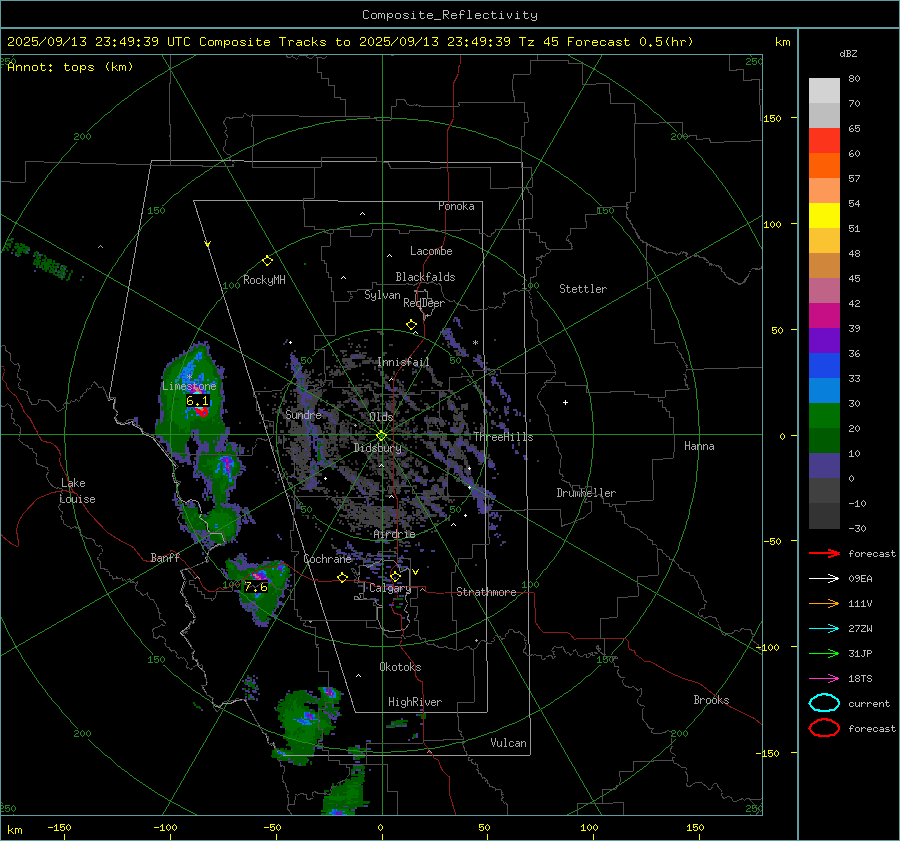Select the 6.1 storm top label
This screenshot has width=900, height=841.
point(197,401)
